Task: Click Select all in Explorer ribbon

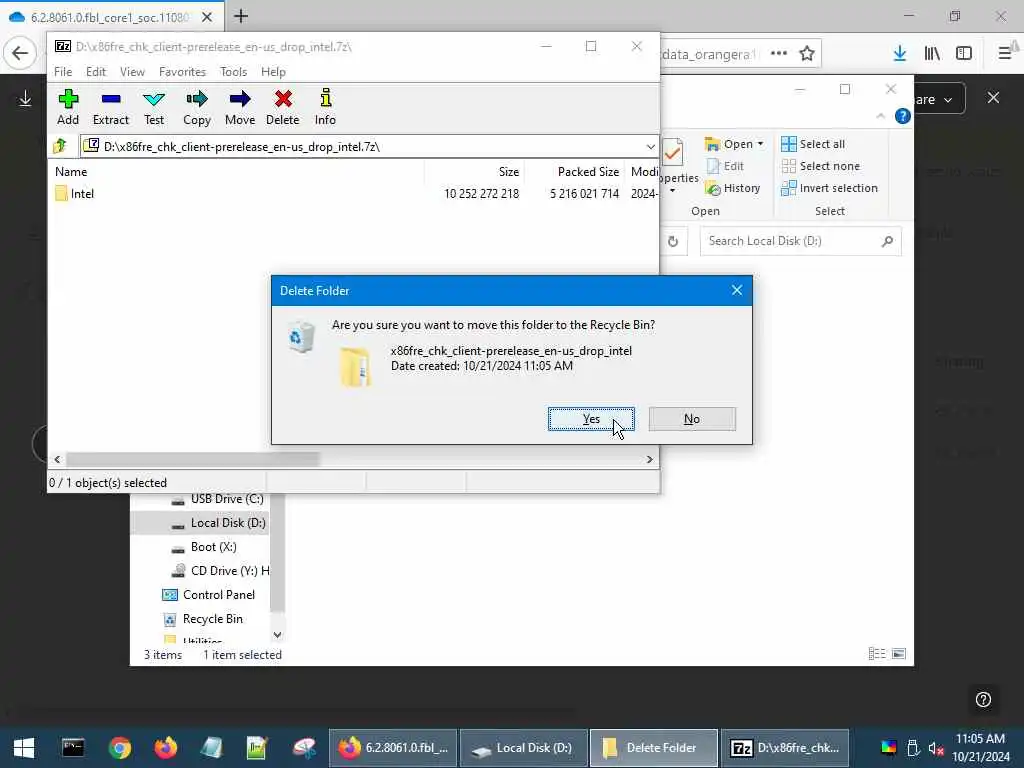Action: (x=813, y=144)
